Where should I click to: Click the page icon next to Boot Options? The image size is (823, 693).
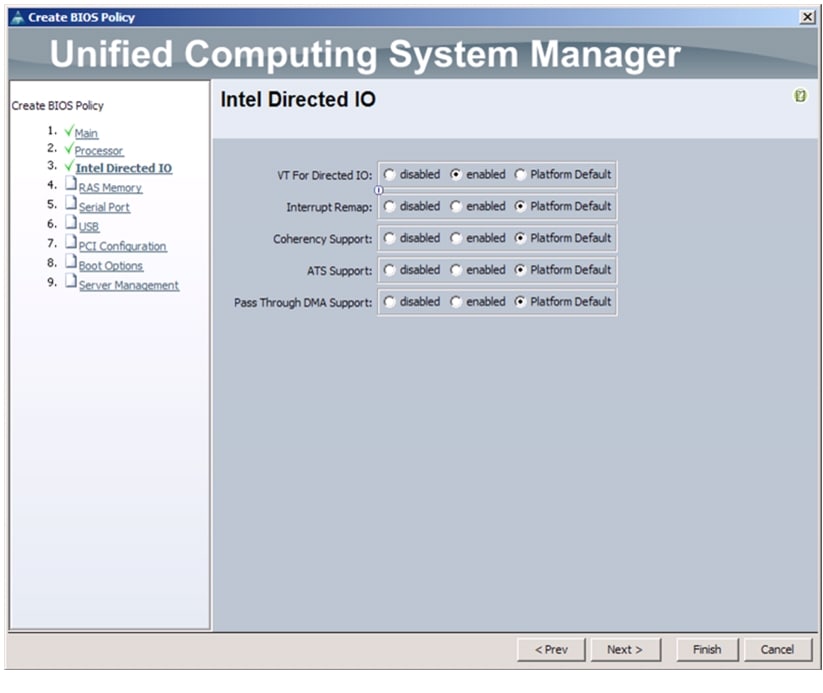[x=71, y=261]
